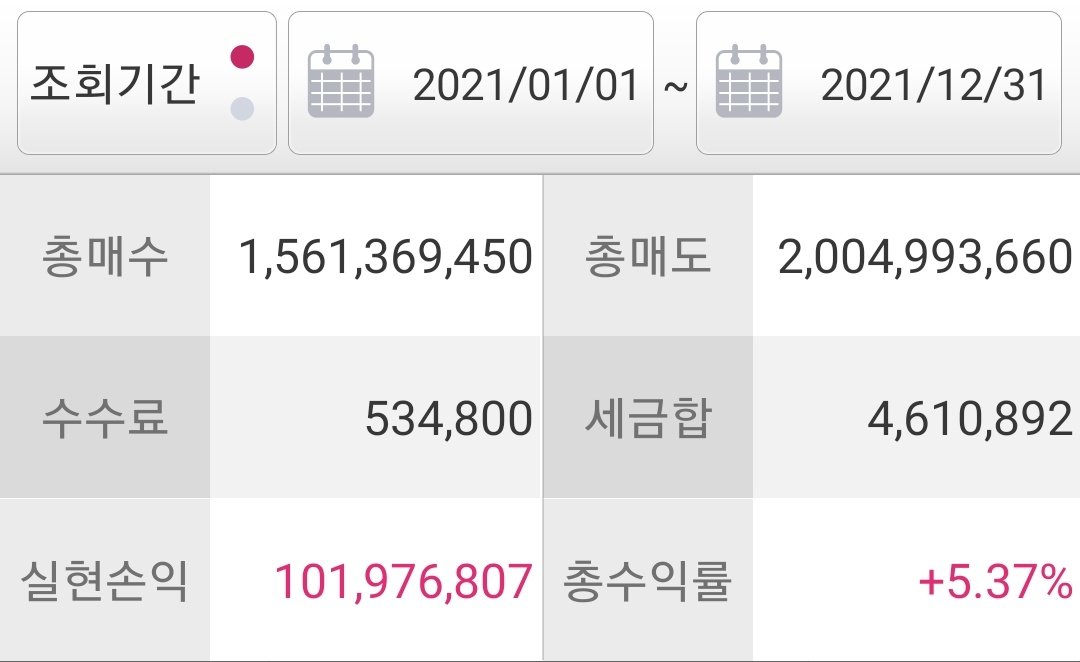The image size is (1080, 662).
Task: Toggle the 조회기간 period selector button
Action: pyautogui.click(x=147, y=83)
